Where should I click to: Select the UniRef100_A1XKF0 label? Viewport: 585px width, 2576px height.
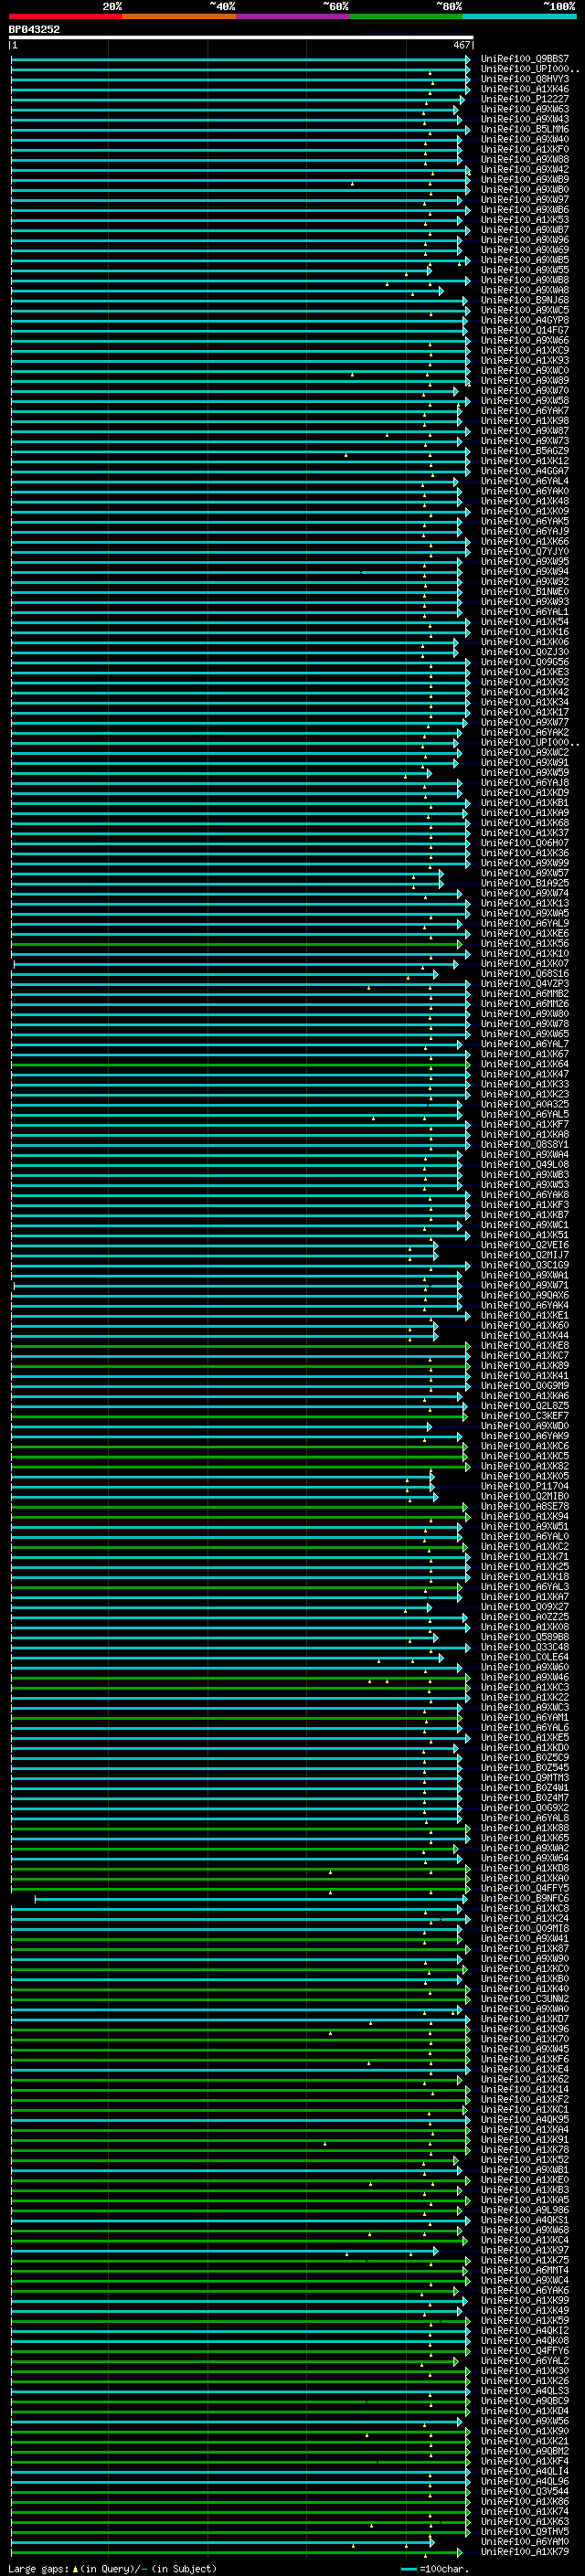coord(525,149)
